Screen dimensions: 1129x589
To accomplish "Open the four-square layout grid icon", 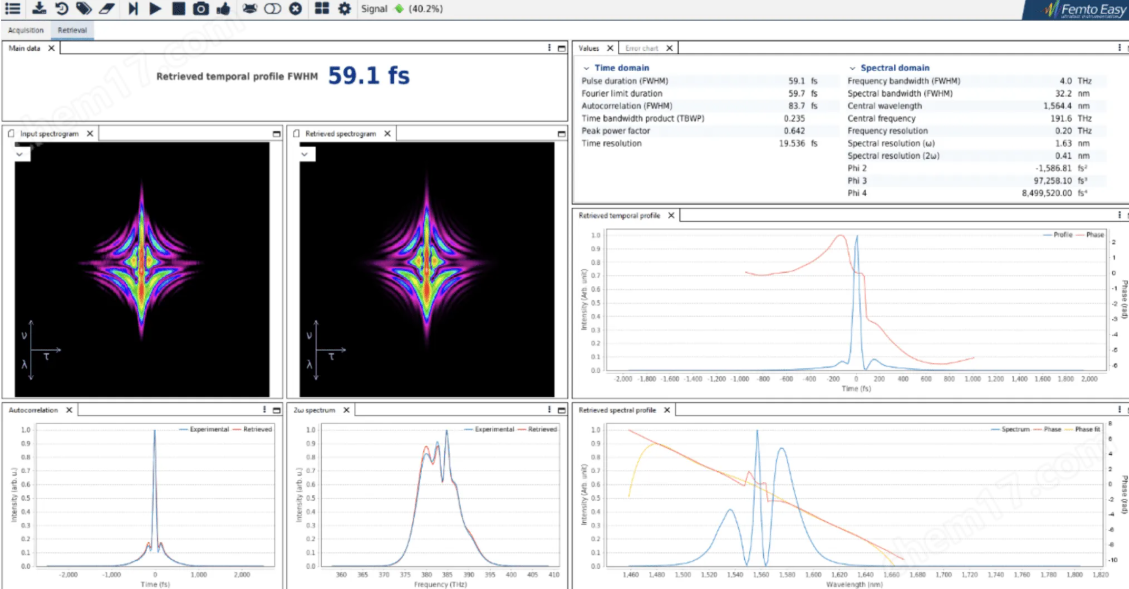I will tap(322, 9).
